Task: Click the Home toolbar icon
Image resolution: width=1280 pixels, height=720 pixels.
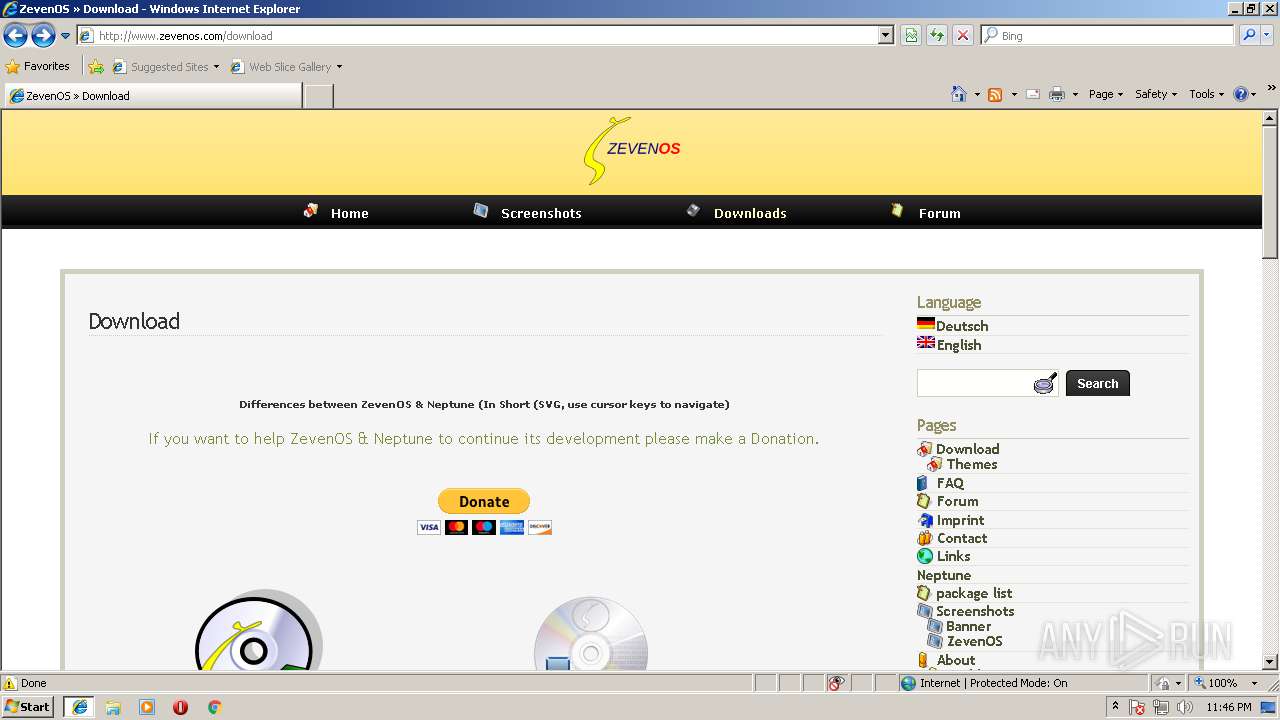Action: tap(959, 94)
